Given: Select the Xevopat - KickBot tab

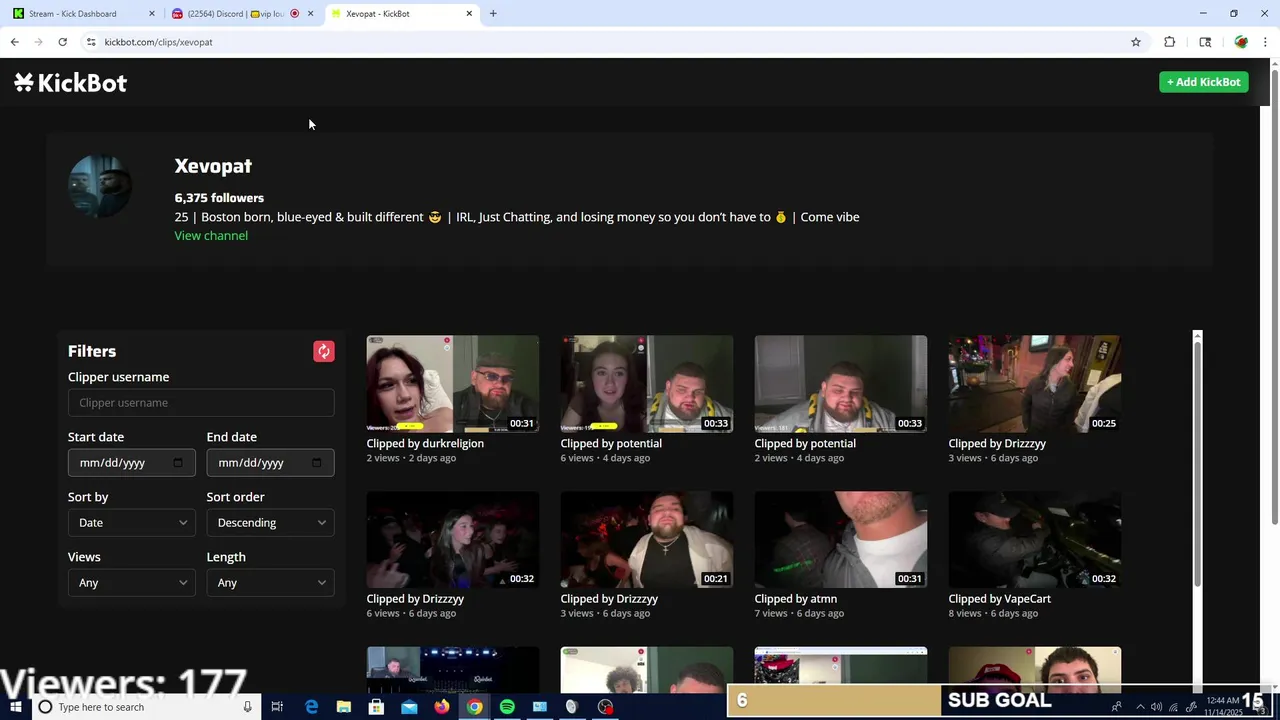Looking at the screenshot, I should [400, 14].
